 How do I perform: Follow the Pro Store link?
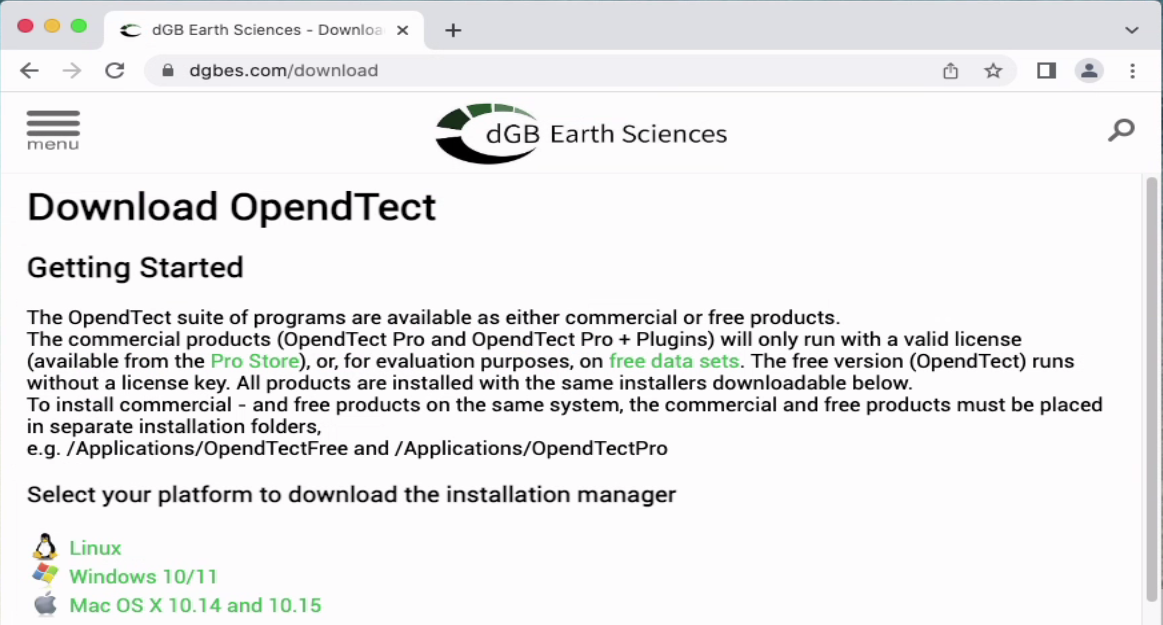coord(255,361)
